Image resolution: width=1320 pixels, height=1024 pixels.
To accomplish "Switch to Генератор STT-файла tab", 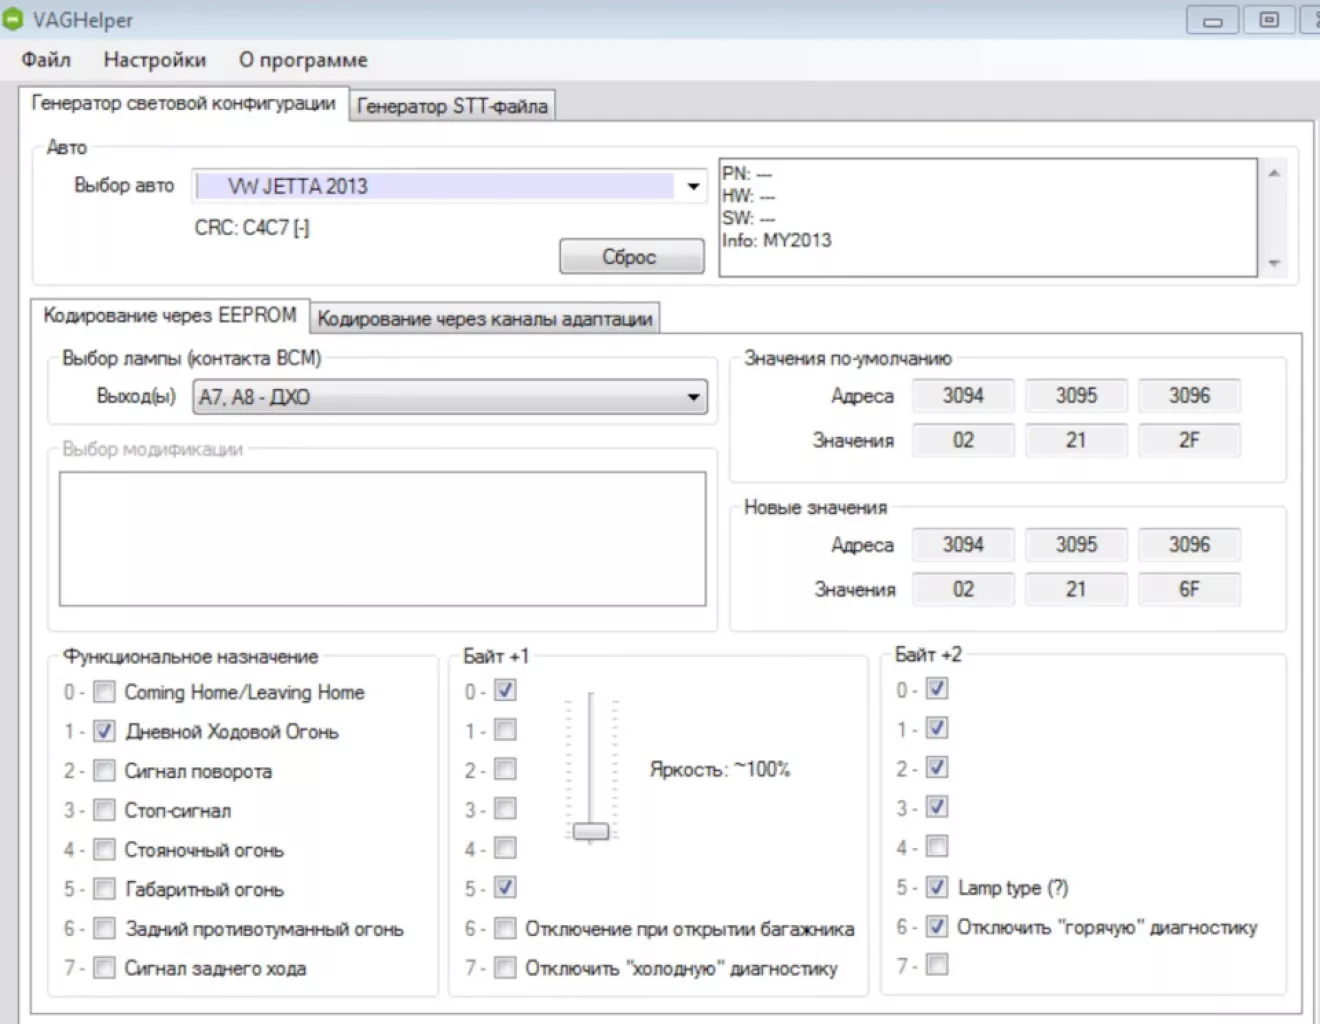I will point(452,106).
